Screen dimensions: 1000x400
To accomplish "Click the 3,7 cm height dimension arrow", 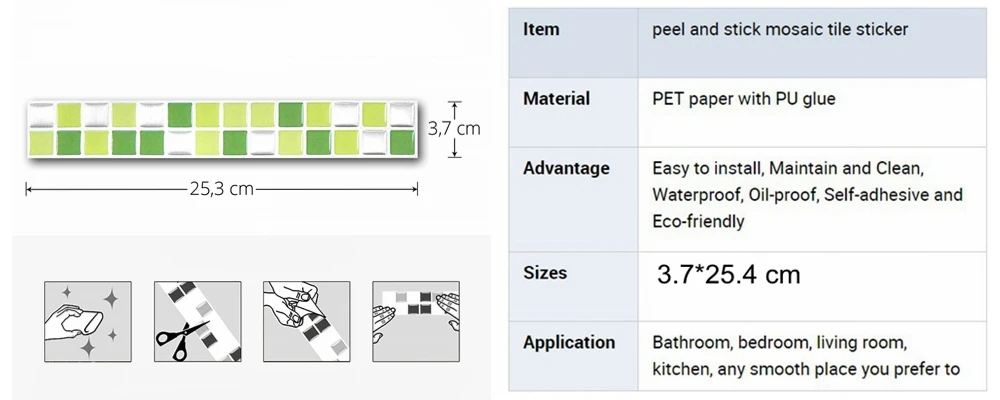I will (454, 129).
